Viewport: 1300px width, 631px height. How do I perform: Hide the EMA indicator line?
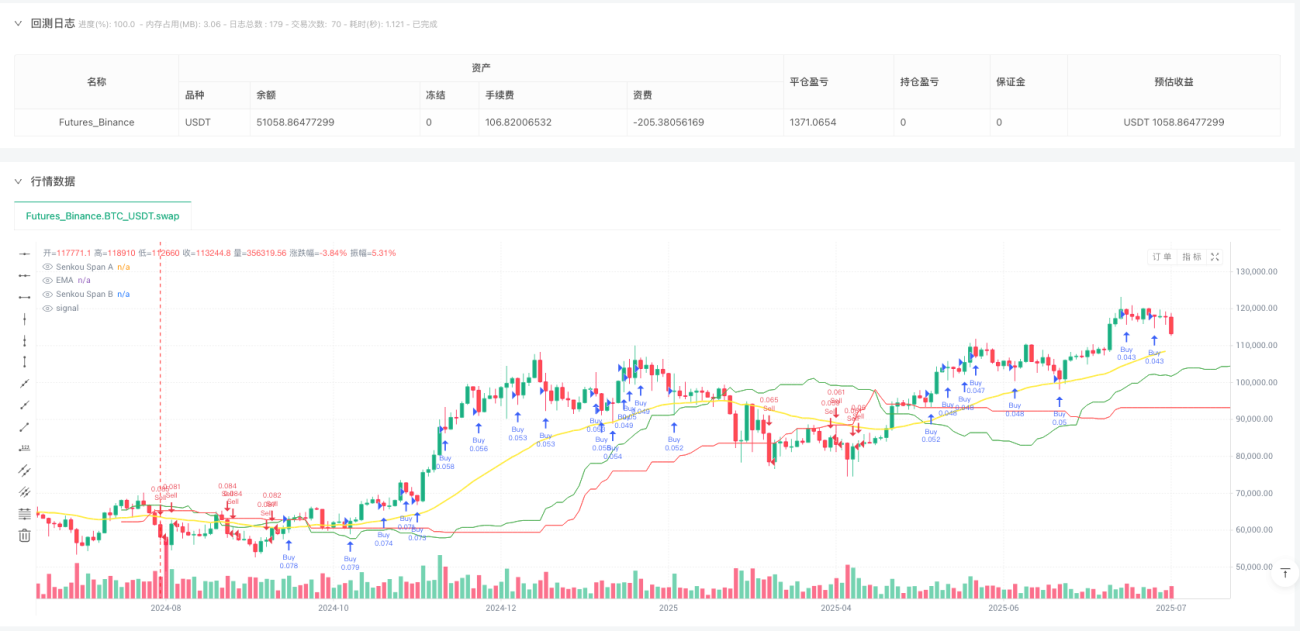[48, 280]
